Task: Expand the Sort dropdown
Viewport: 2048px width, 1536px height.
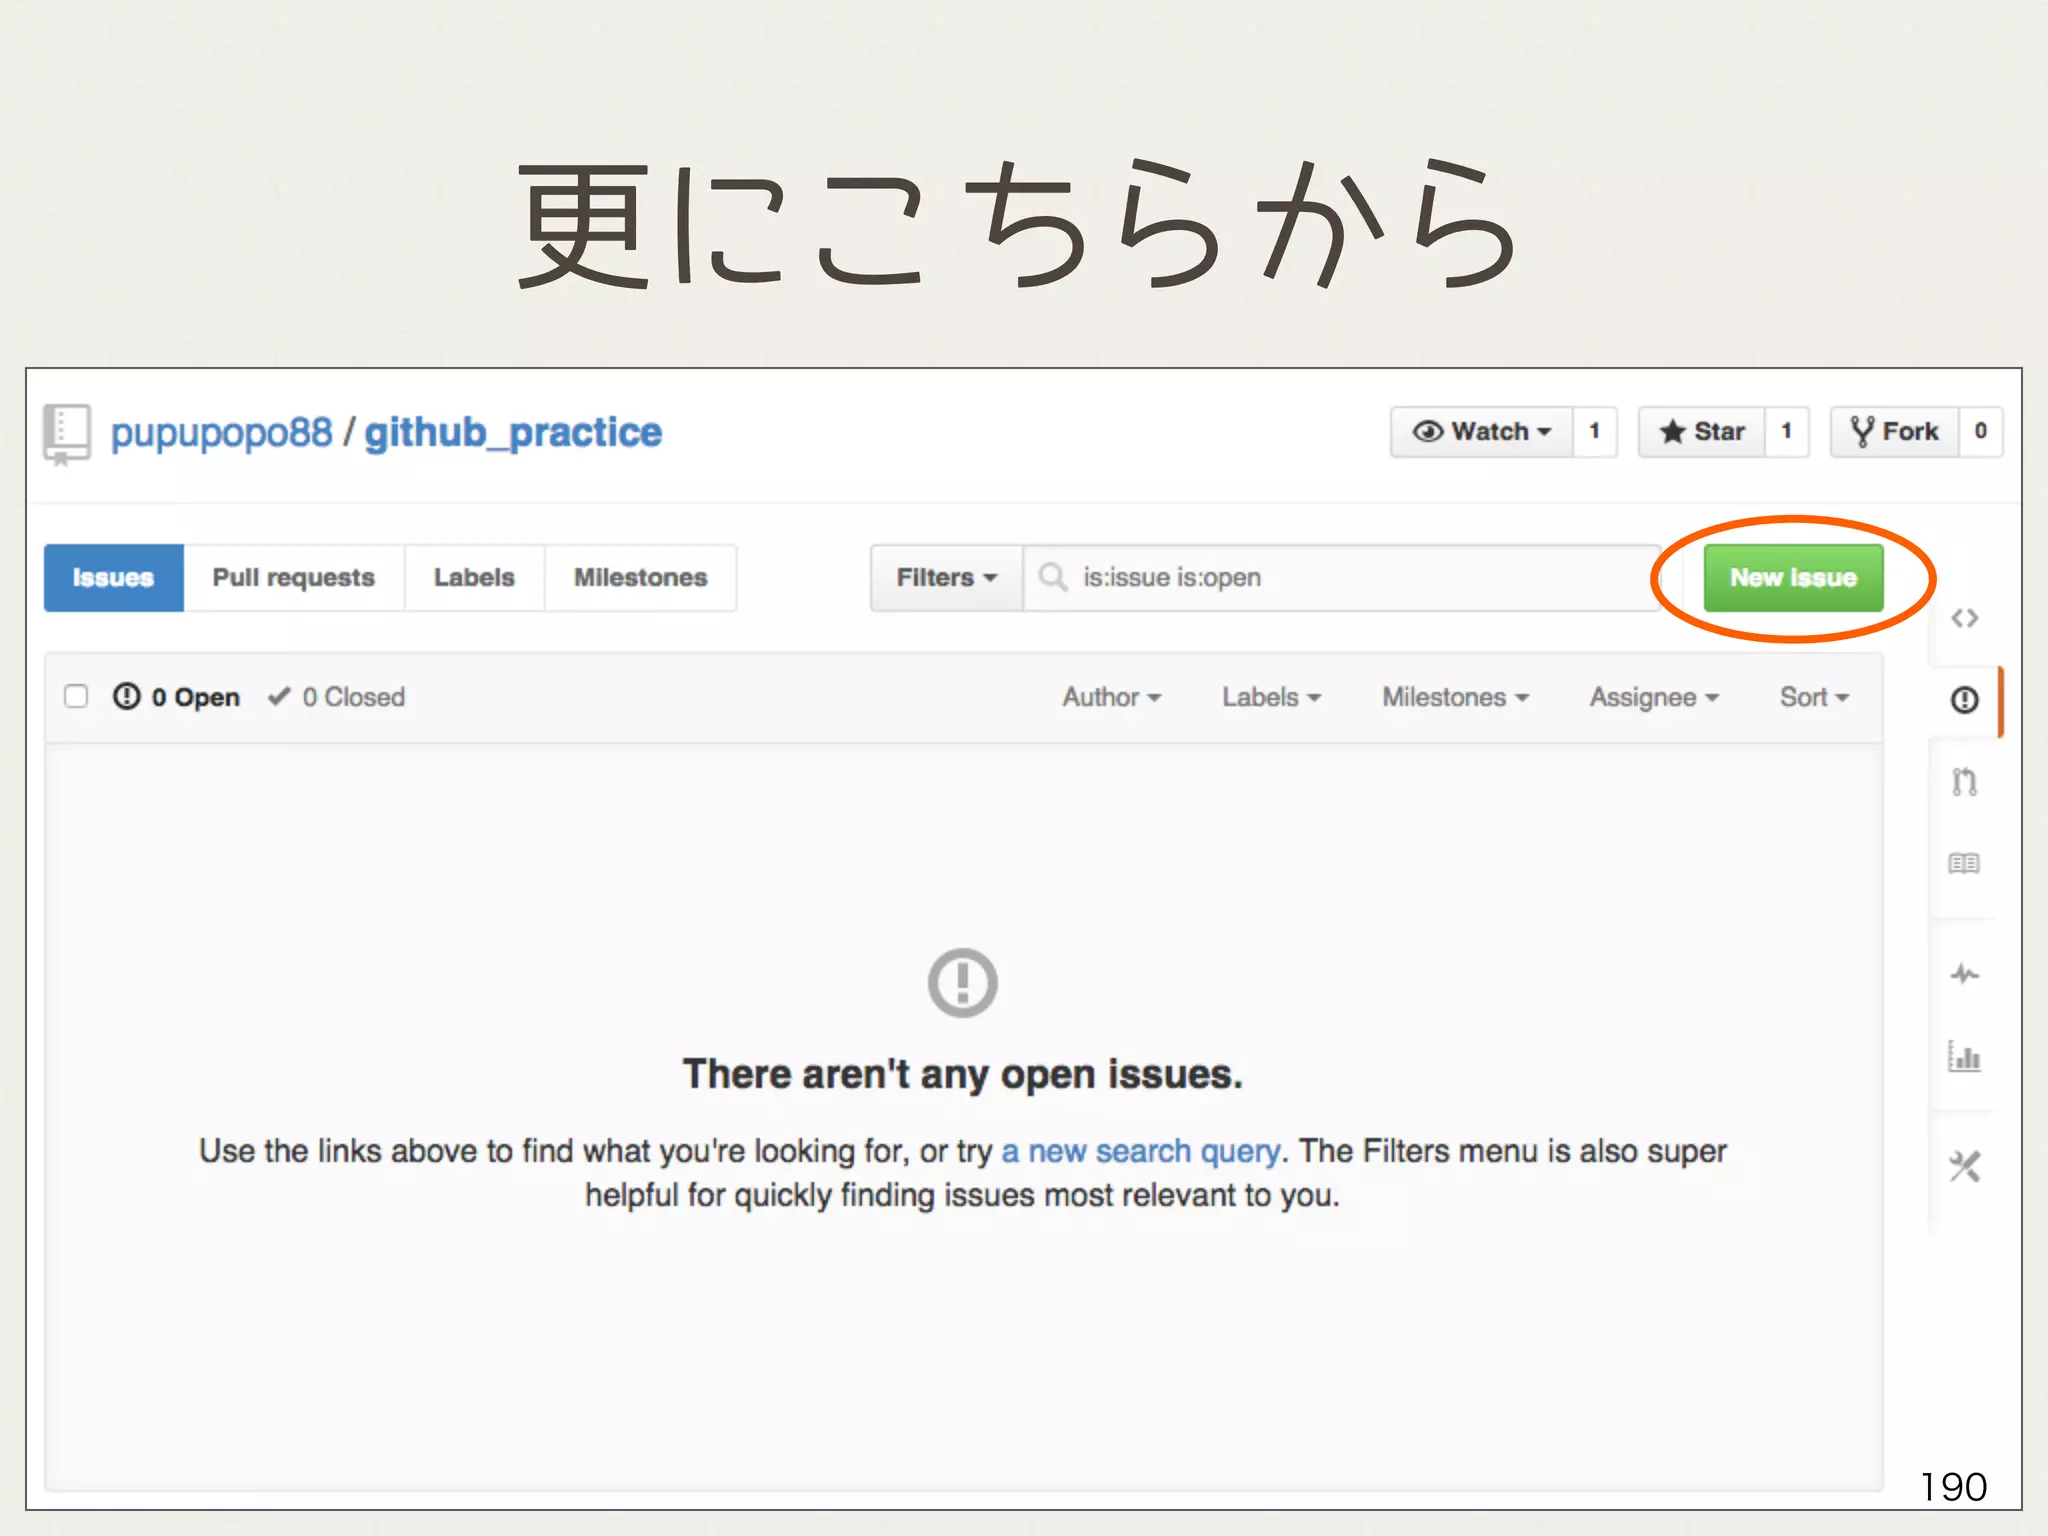Action: (1814, 697)
